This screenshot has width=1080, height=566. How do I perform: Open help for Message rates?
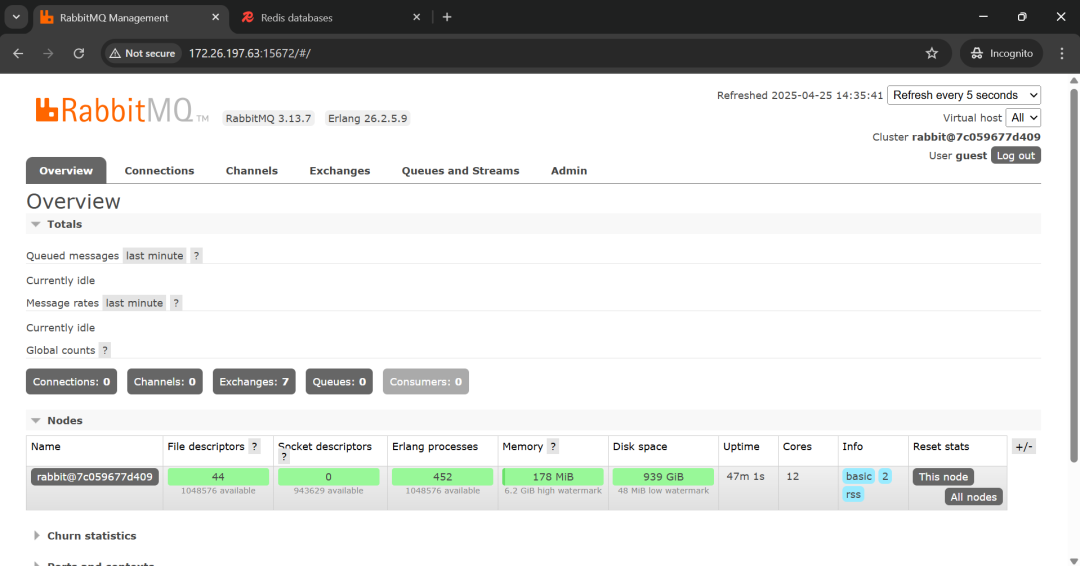[x=176, y=303]
